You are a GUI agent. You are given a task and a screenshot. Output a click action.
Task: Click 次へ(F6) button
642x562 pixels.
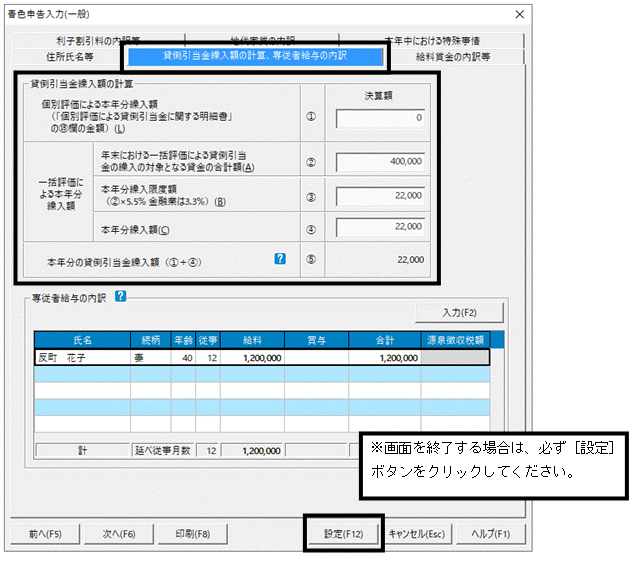click(x=119, y=534)
